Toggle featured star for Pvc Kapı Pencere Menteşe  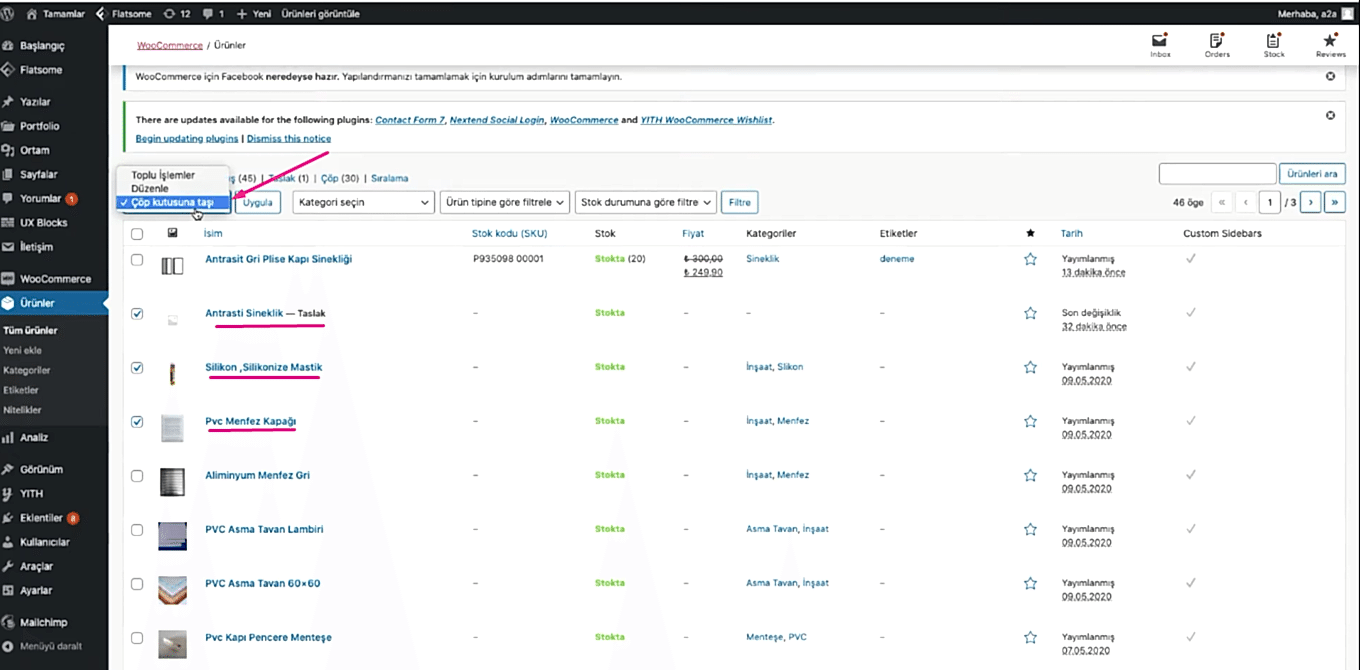coord(1030,637)
